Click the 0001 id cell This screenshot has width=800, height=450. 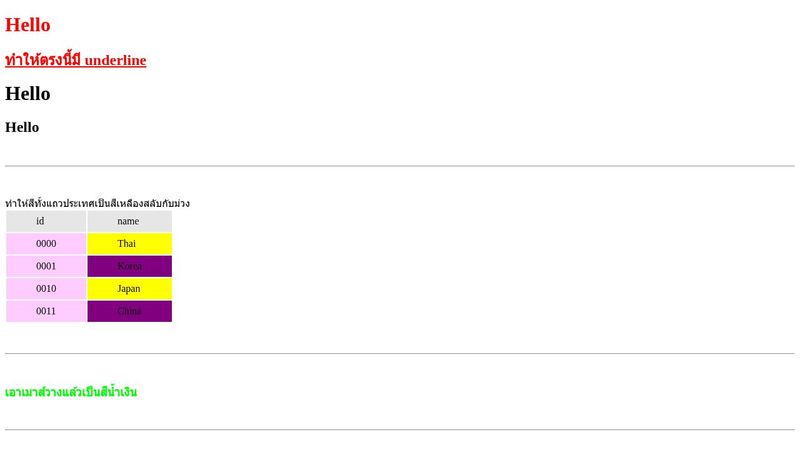coord(46,266)
